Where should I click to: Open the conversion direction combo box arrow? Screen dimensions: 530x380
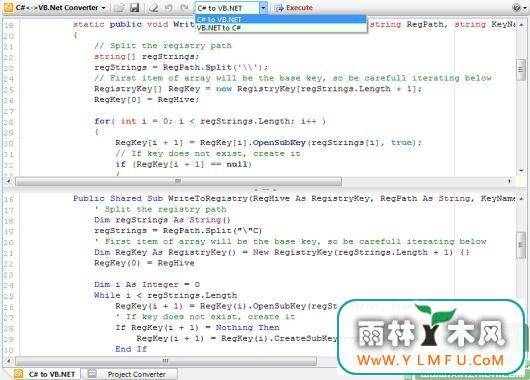[263, 8]
